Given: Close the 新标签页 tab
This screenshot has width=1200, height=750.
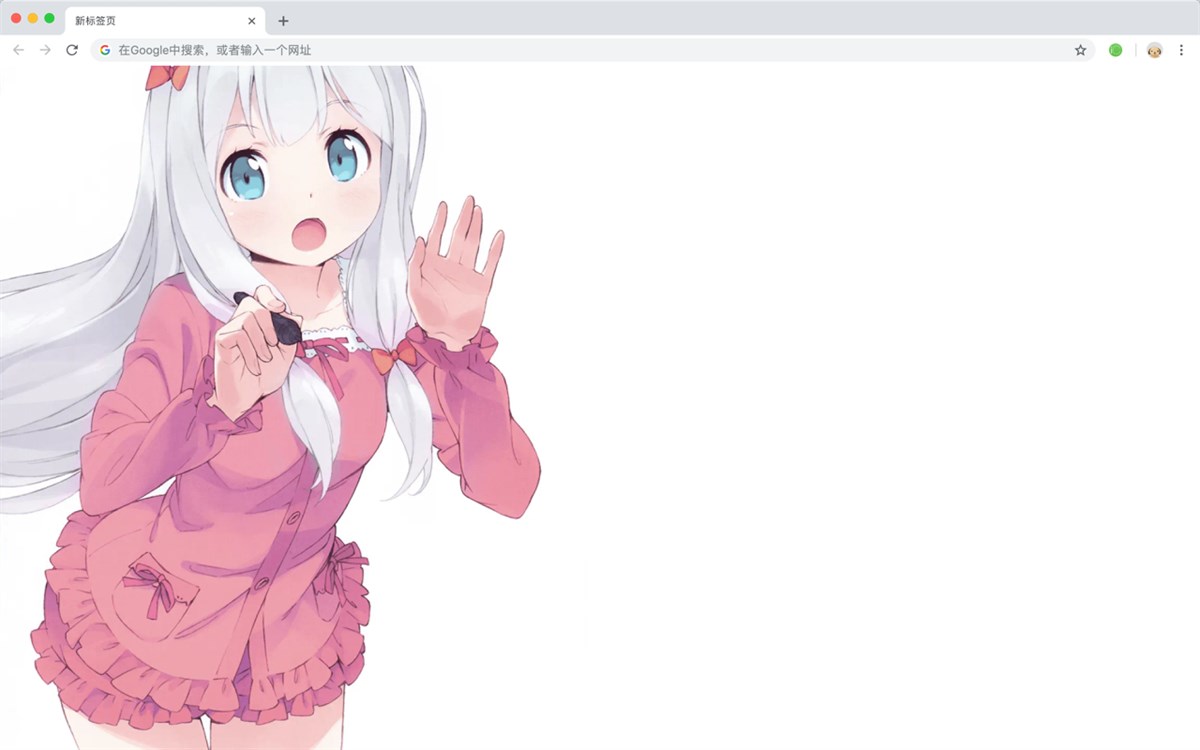Looking at the screenshot, I should [252, 20].
